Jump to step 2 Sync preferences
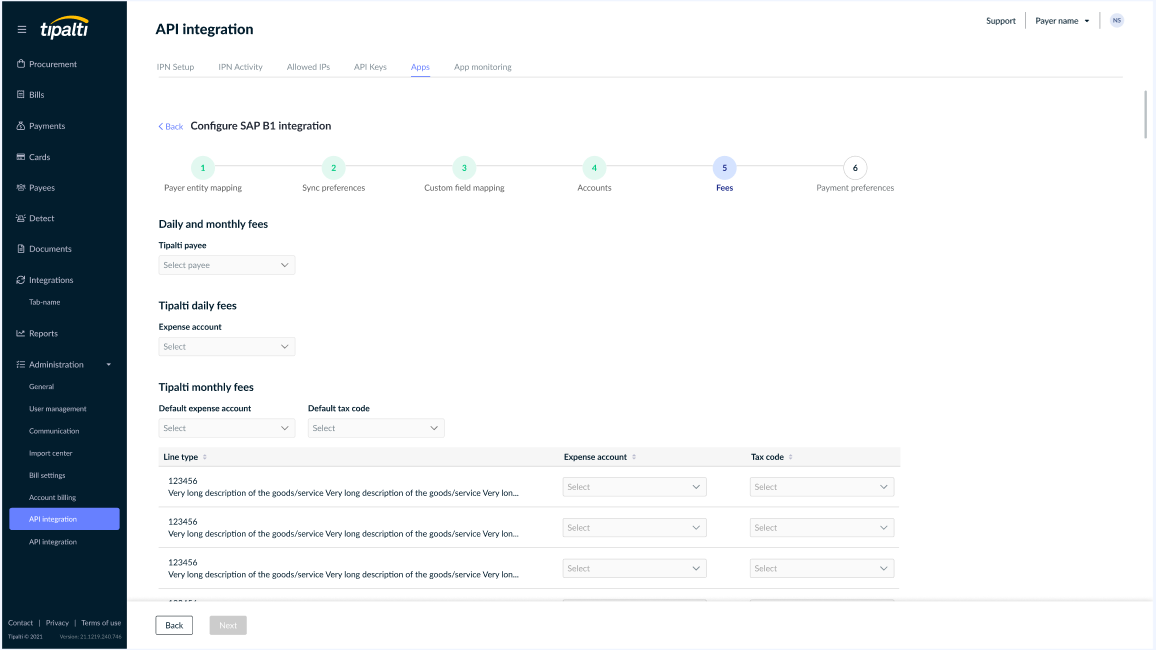Screen dimensions: 1156x650 [x=334, y=168]
